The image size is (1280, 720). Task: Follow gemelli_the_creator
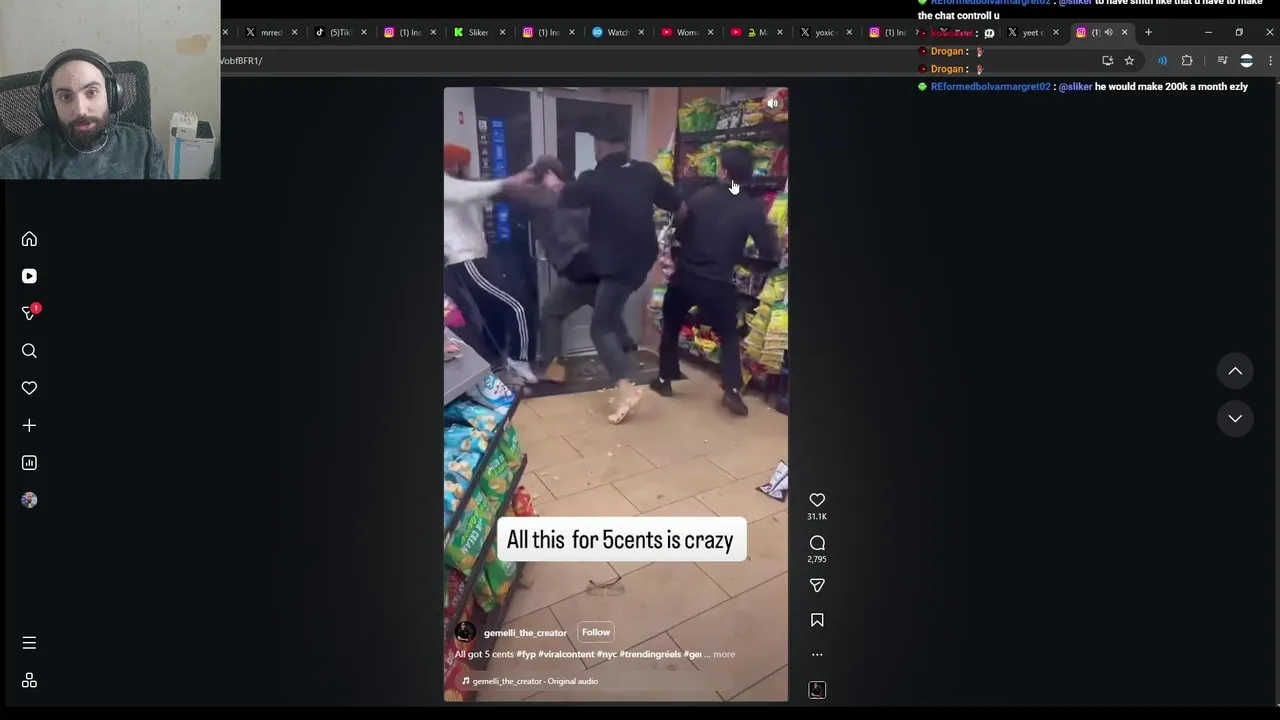(596, 632)
